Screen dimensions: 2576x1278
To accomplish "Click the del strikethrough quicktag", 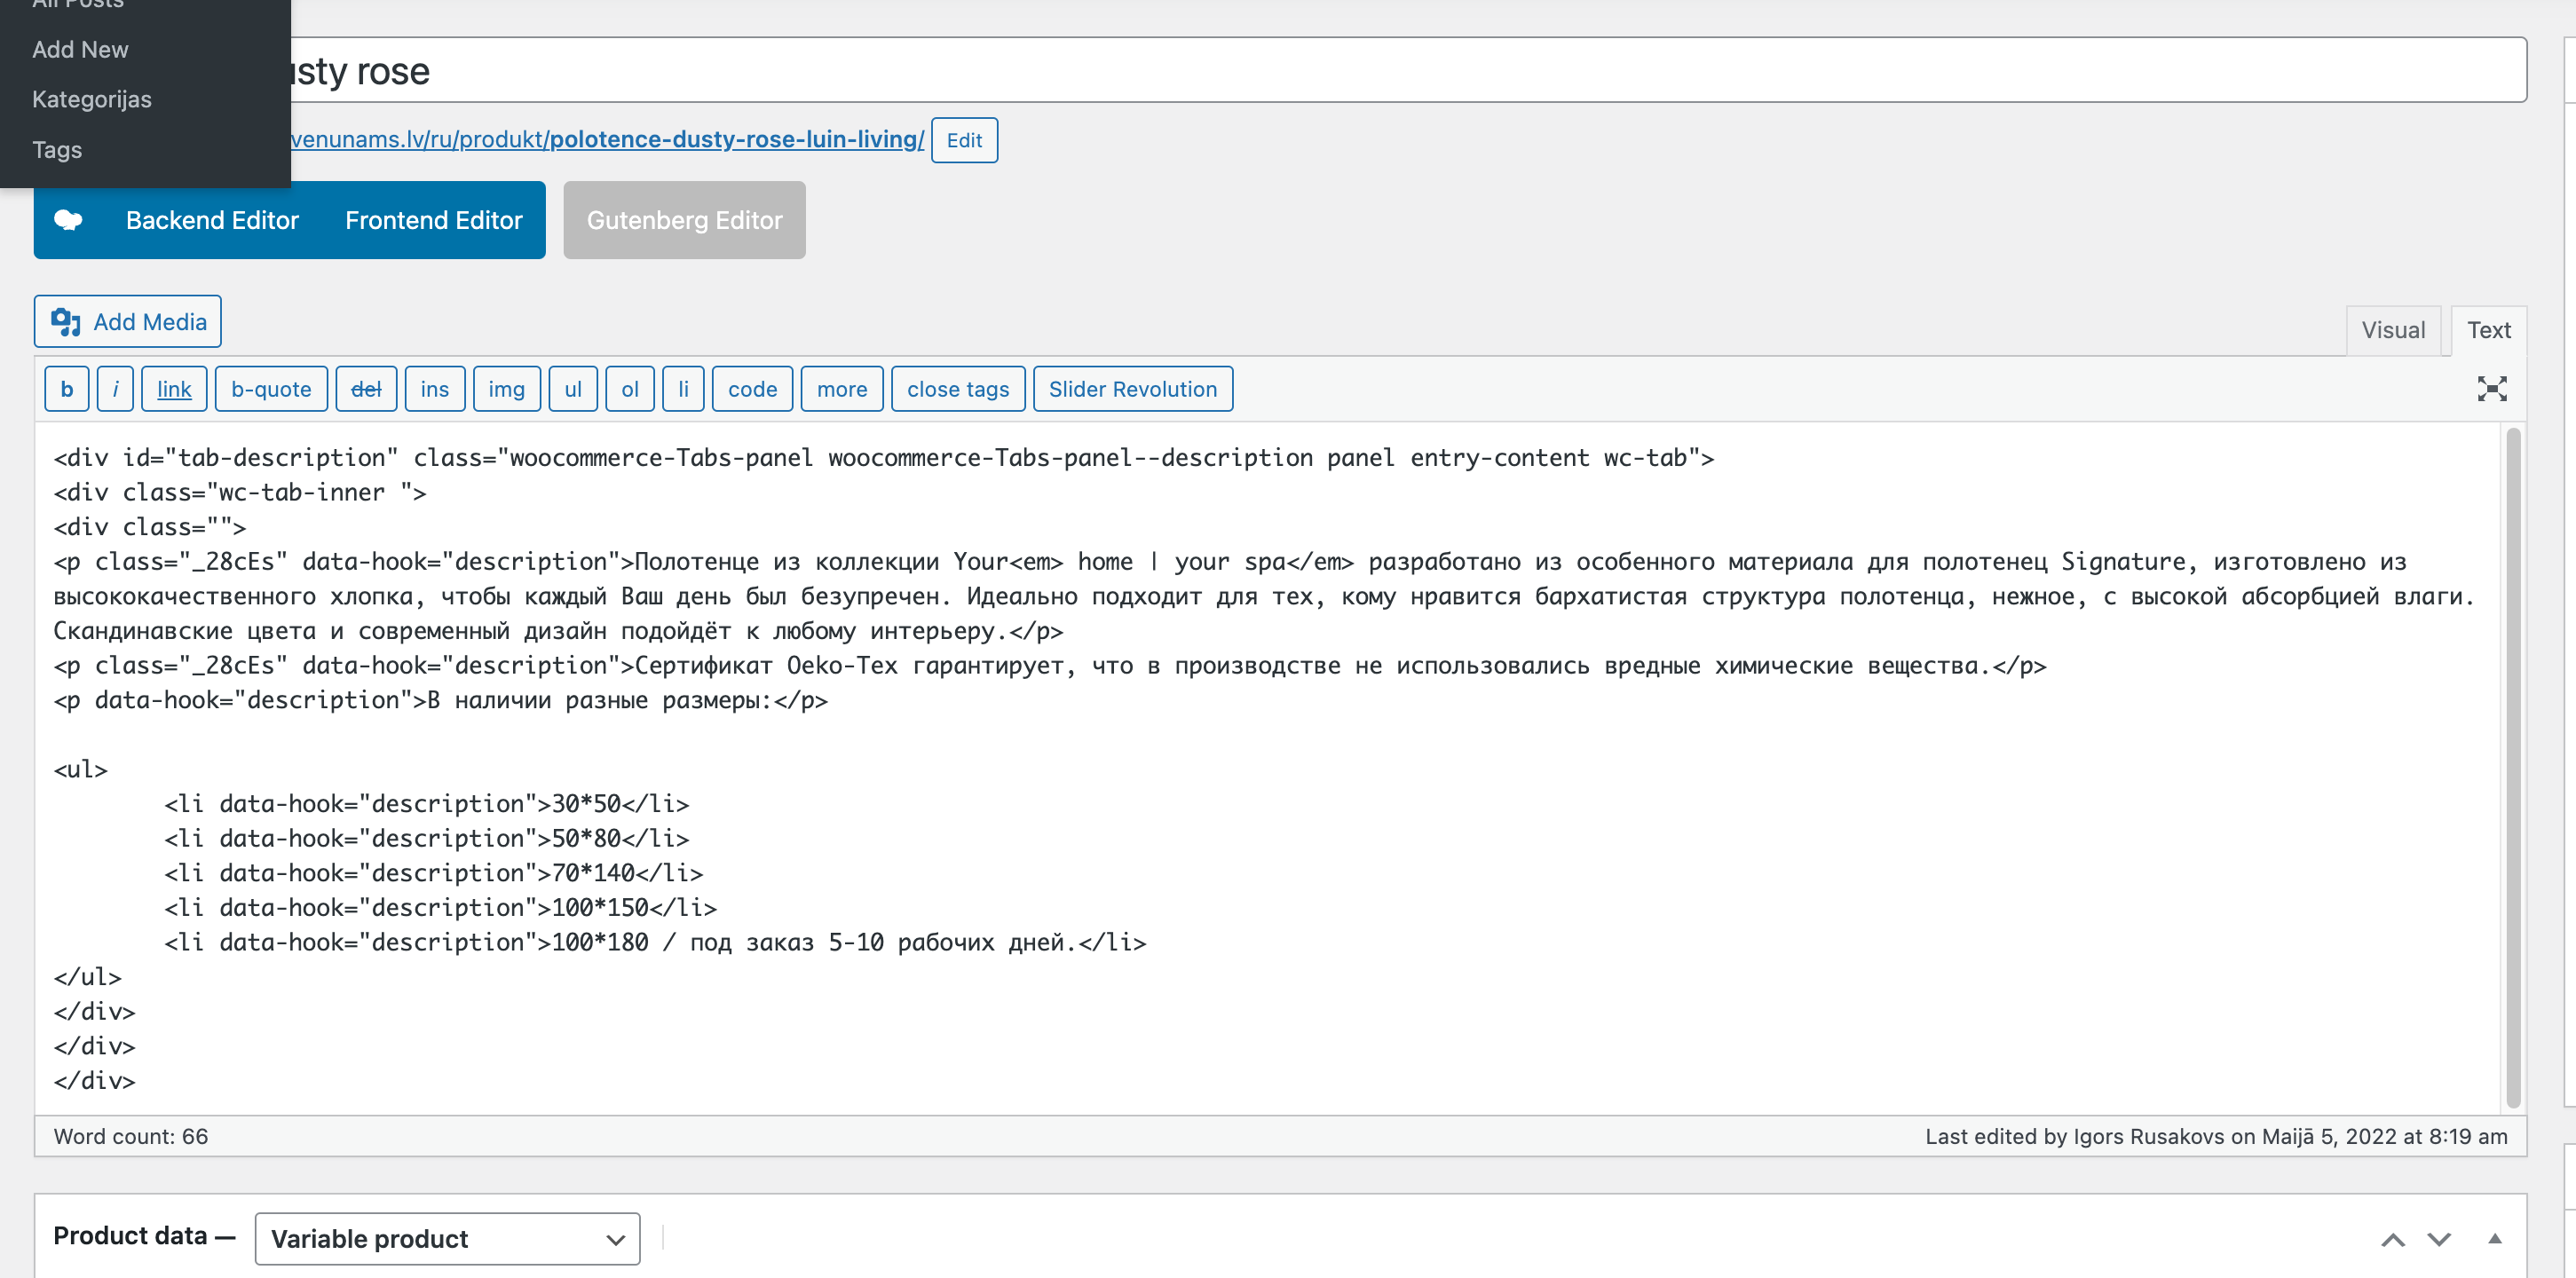I will [366, 389].
